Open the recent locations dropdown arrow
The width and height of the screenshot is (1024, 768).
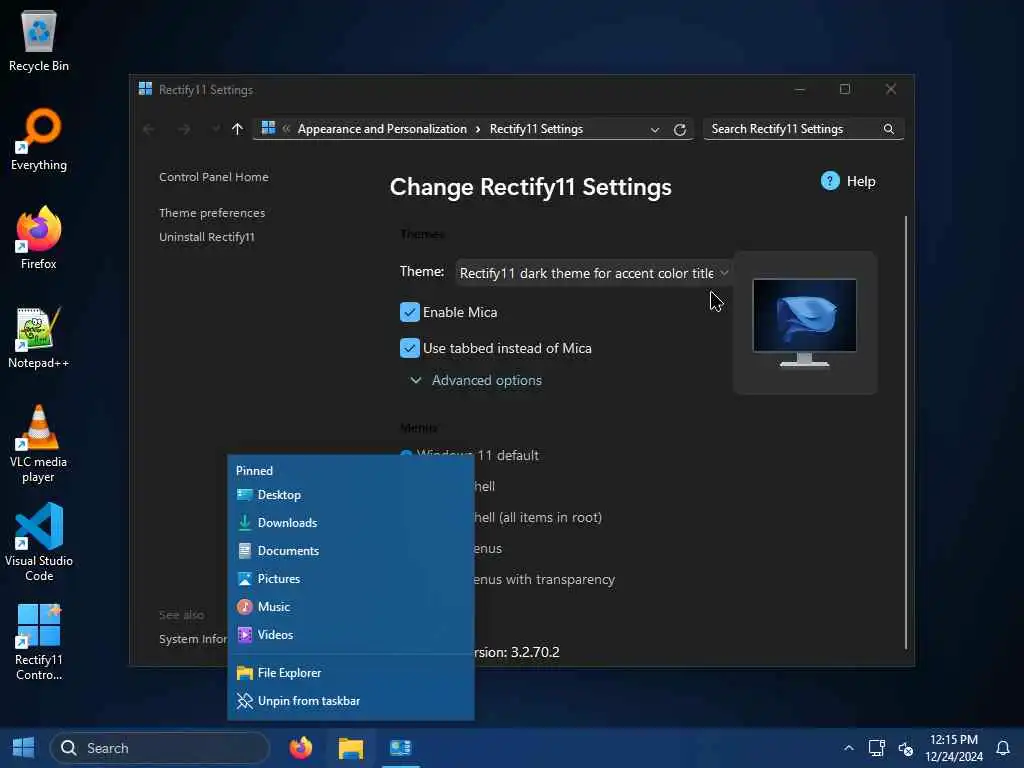point(216,129)
